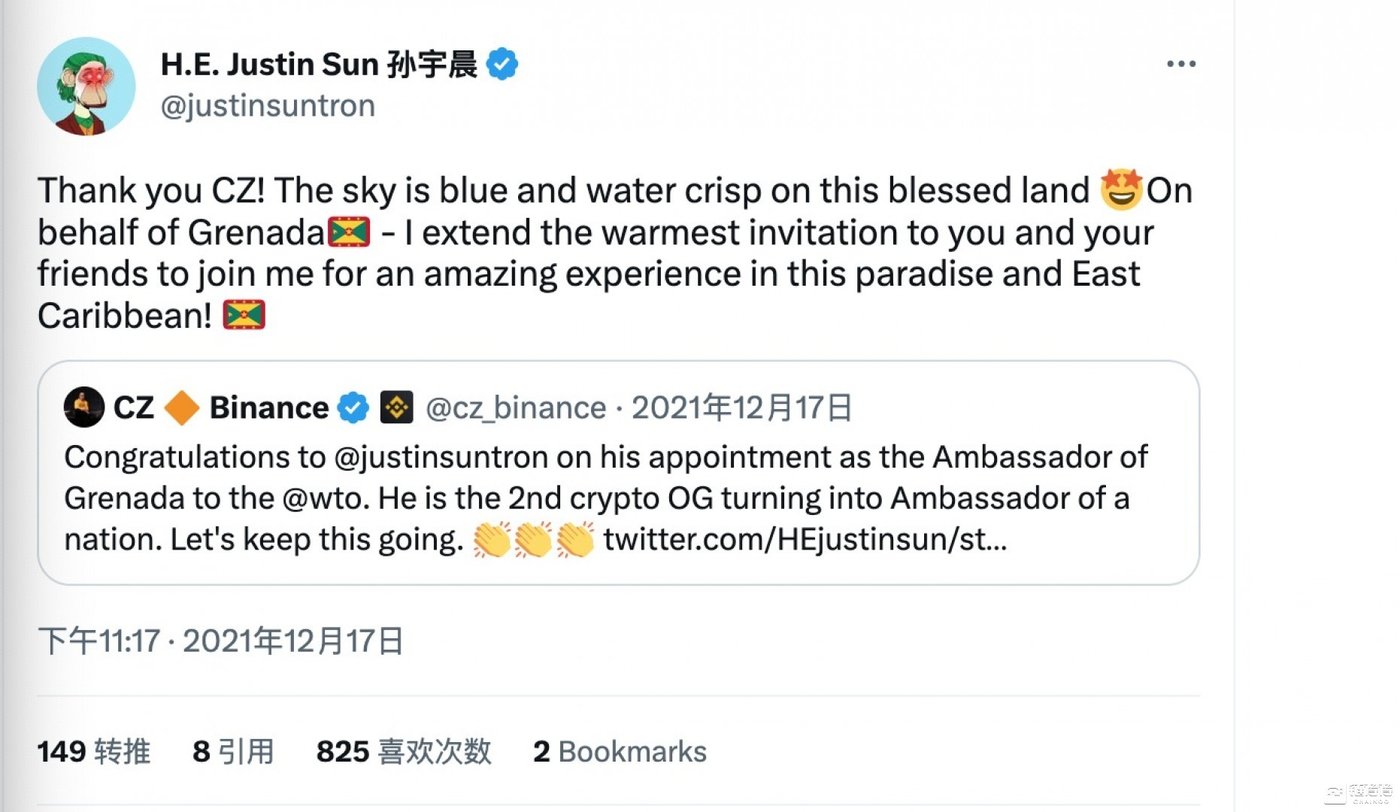Open the @justinsuntron handle under the name

(268, 106)
